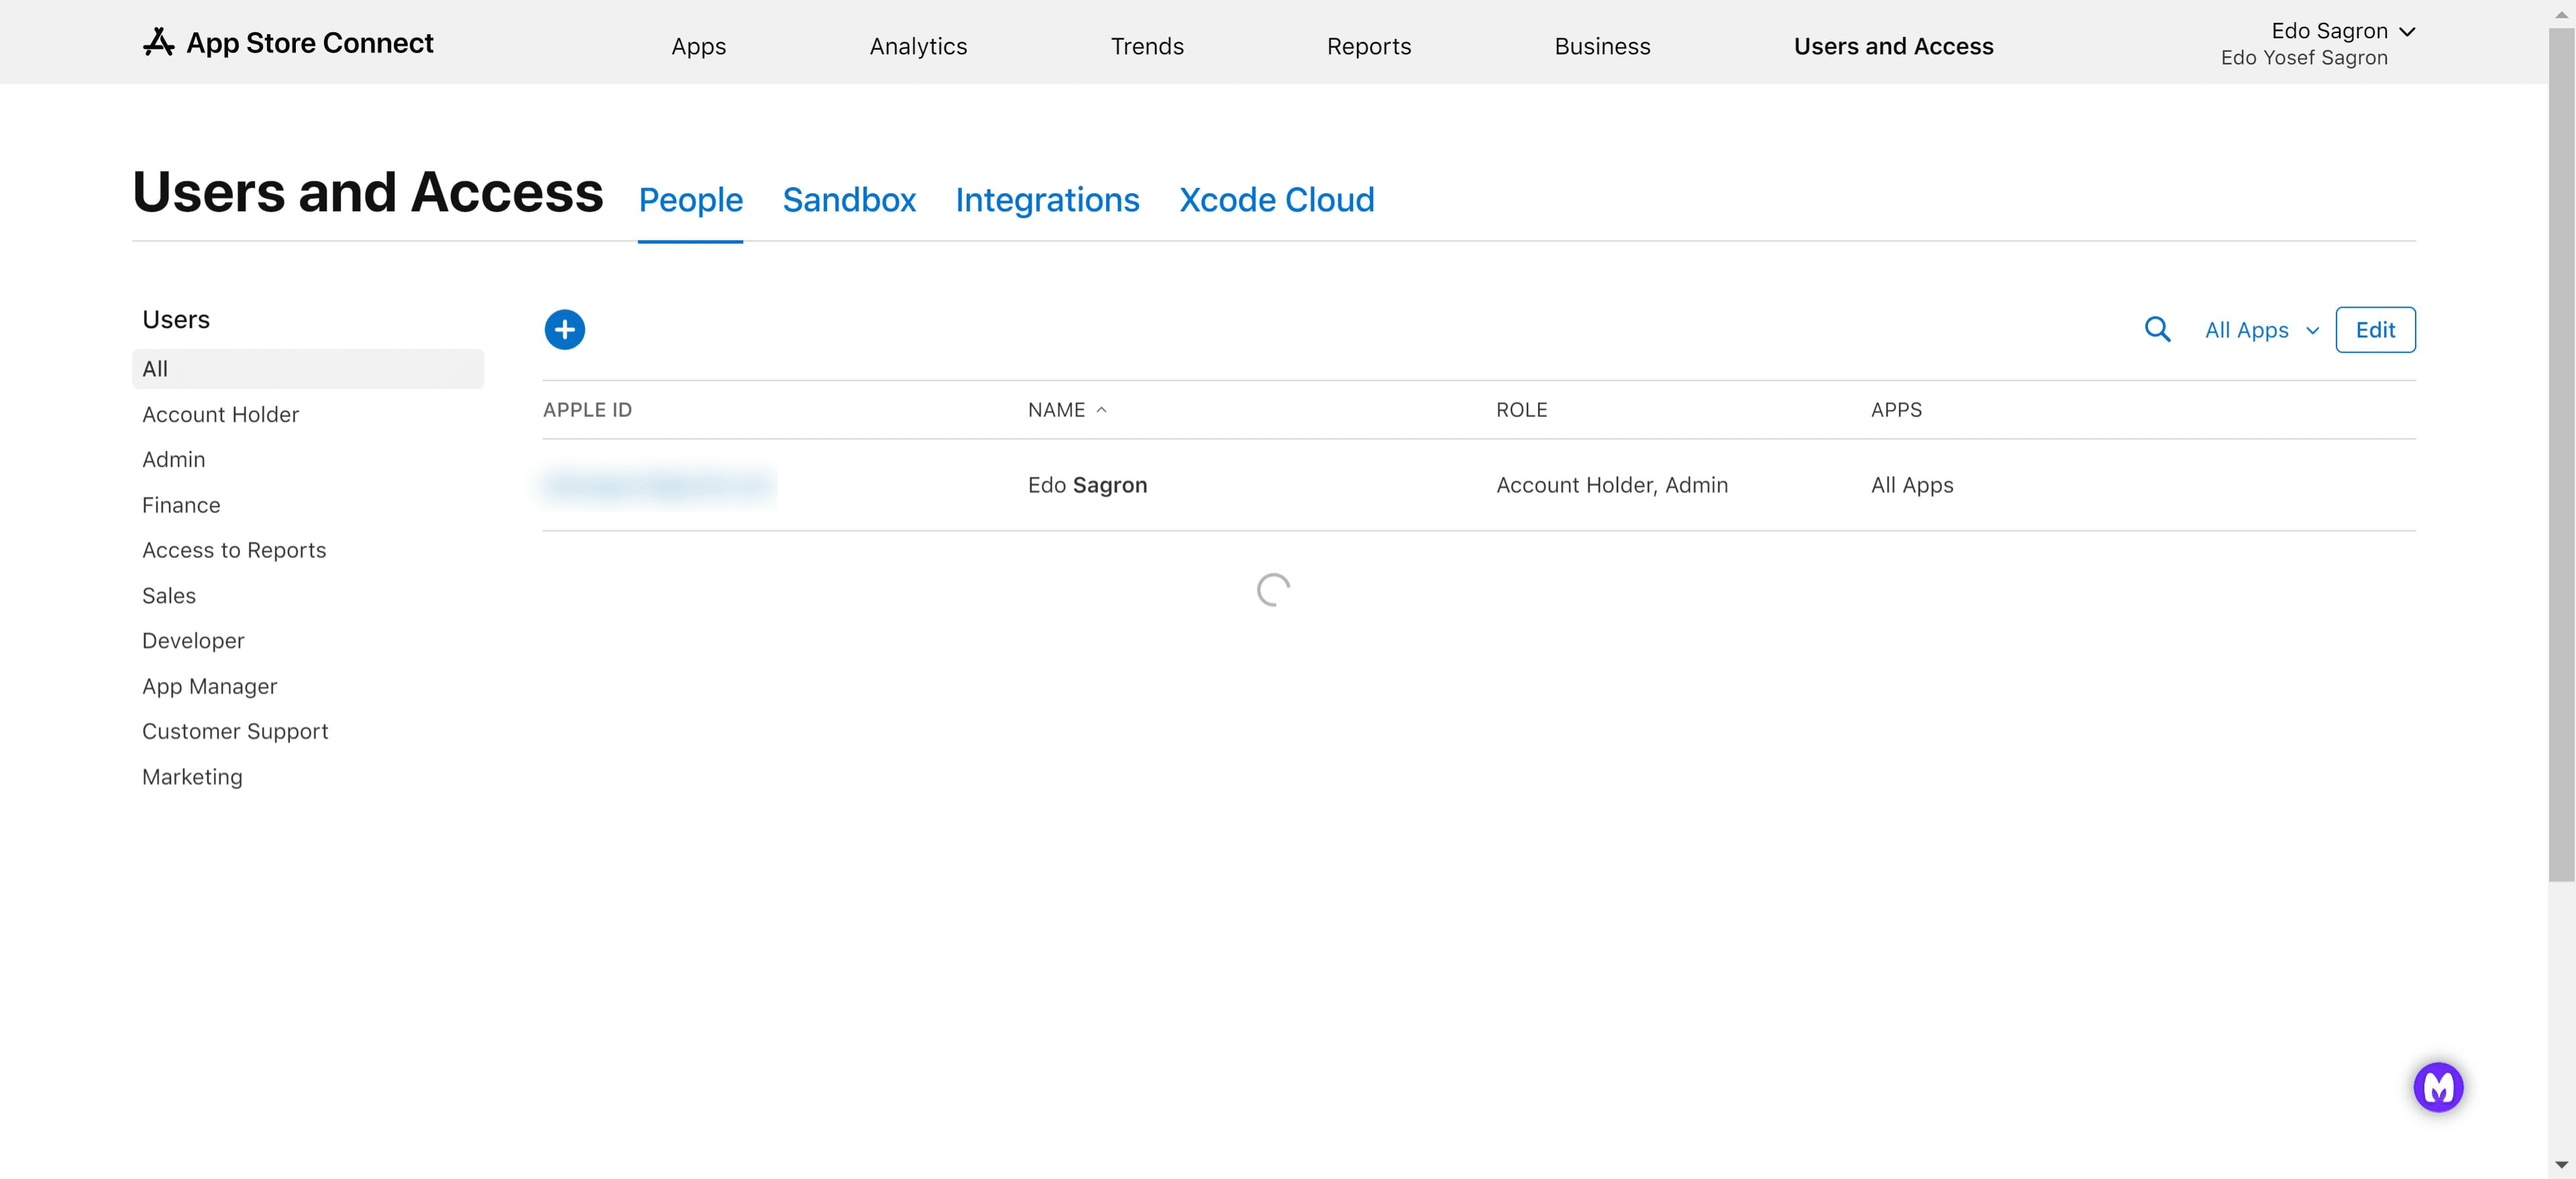Screen dimensions: 2576x1179
Task: Click the Edit button
Action: pos(2375,329)
